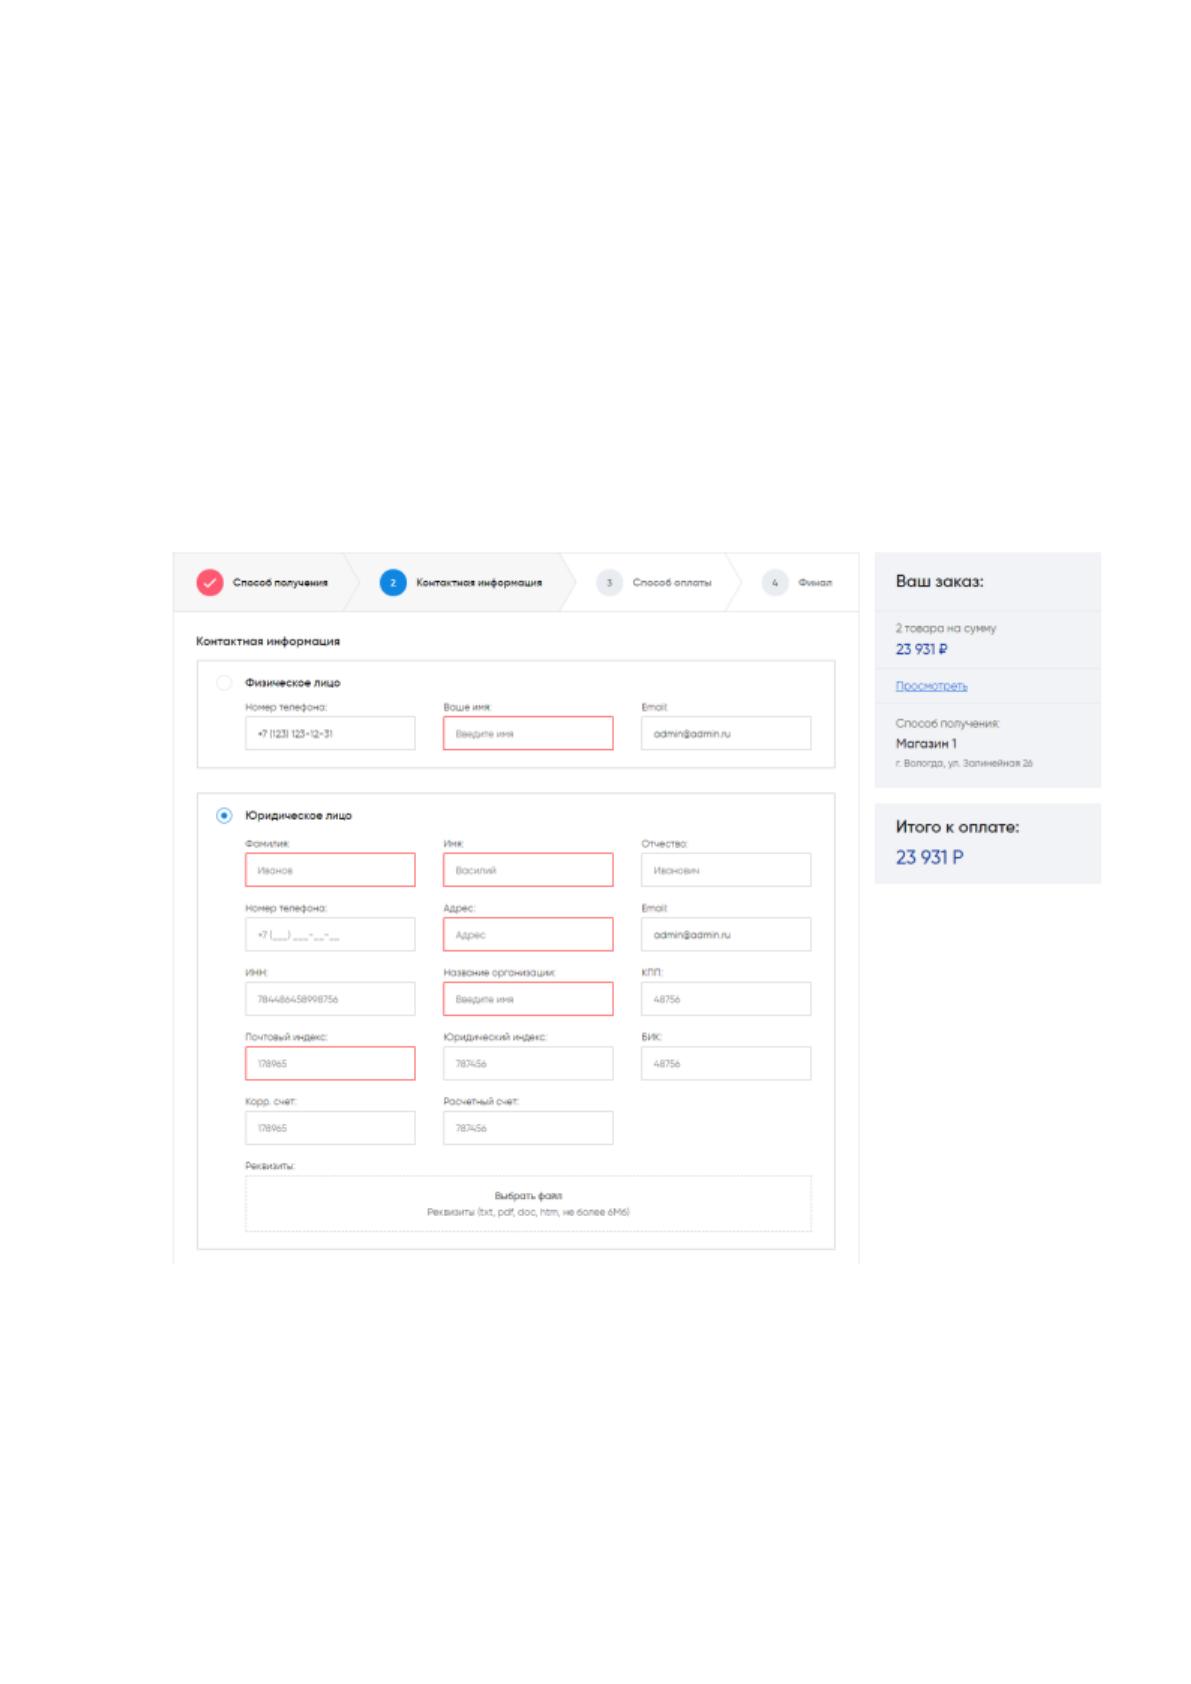Click the blue step 2 circle
This screenshot has height=1684, width=1191.
point(393,583)
